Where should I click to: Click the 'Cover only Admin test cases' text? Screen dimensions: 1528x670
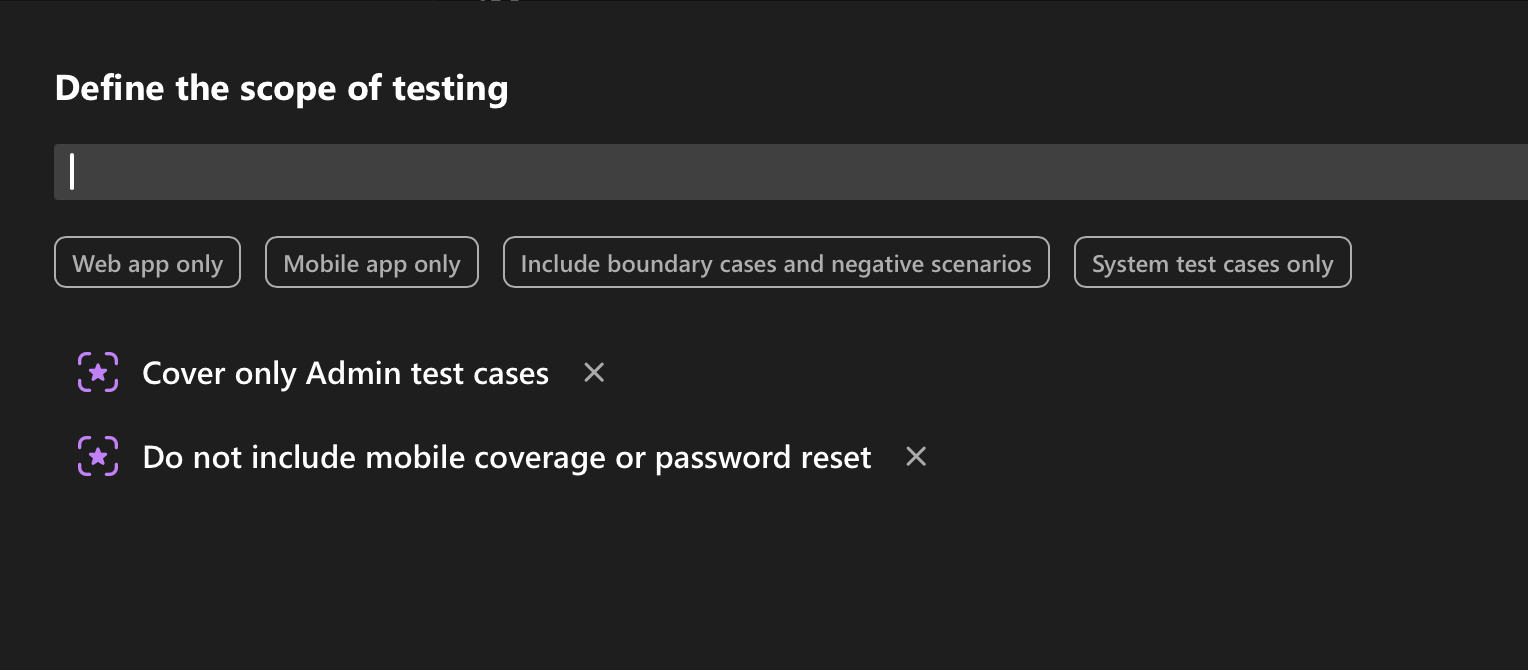point(345,373)
